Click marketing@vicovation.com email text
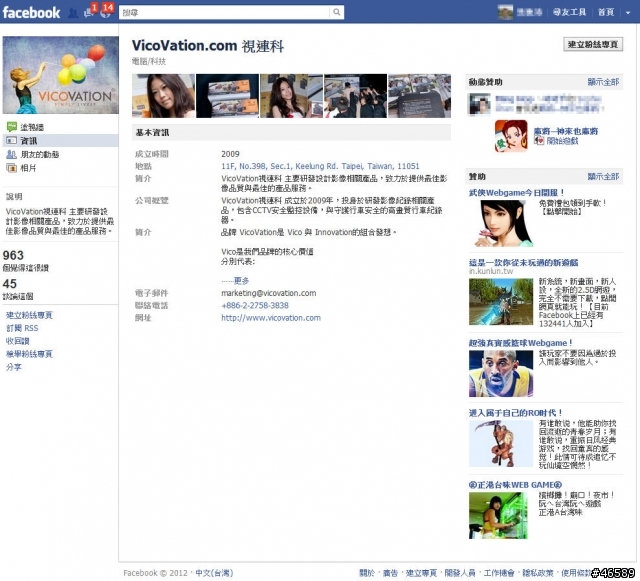 [x=269, y=293]
